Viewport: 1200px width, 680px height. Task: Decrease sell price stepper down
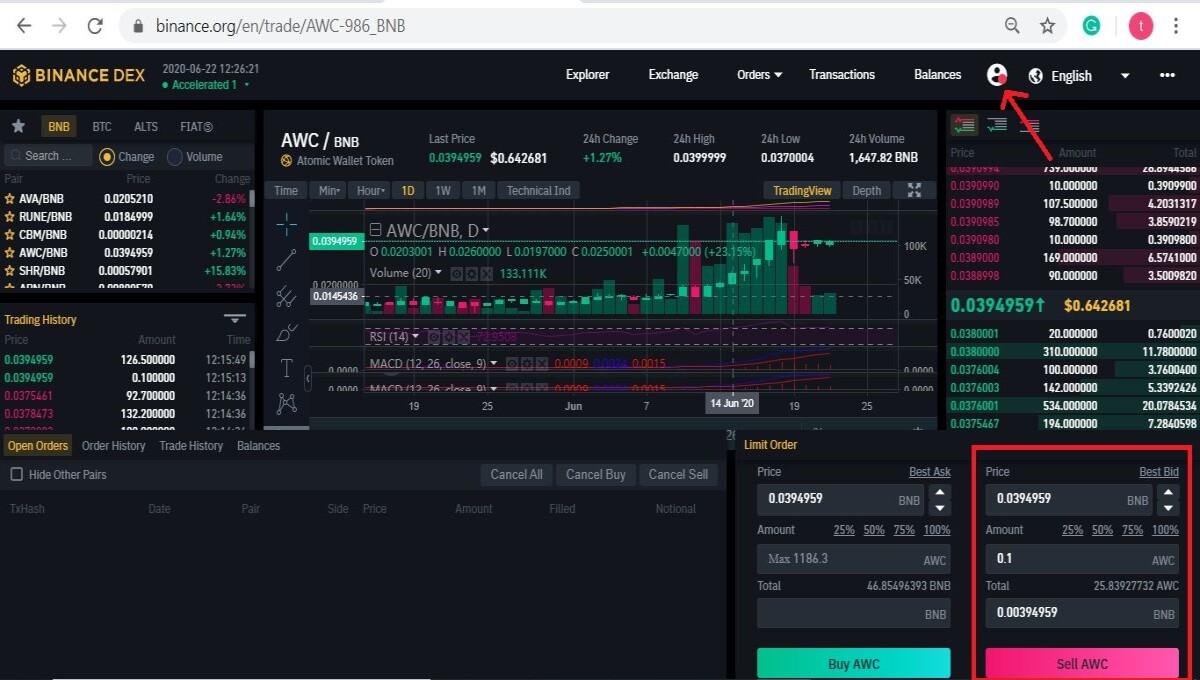point(1168,506)
